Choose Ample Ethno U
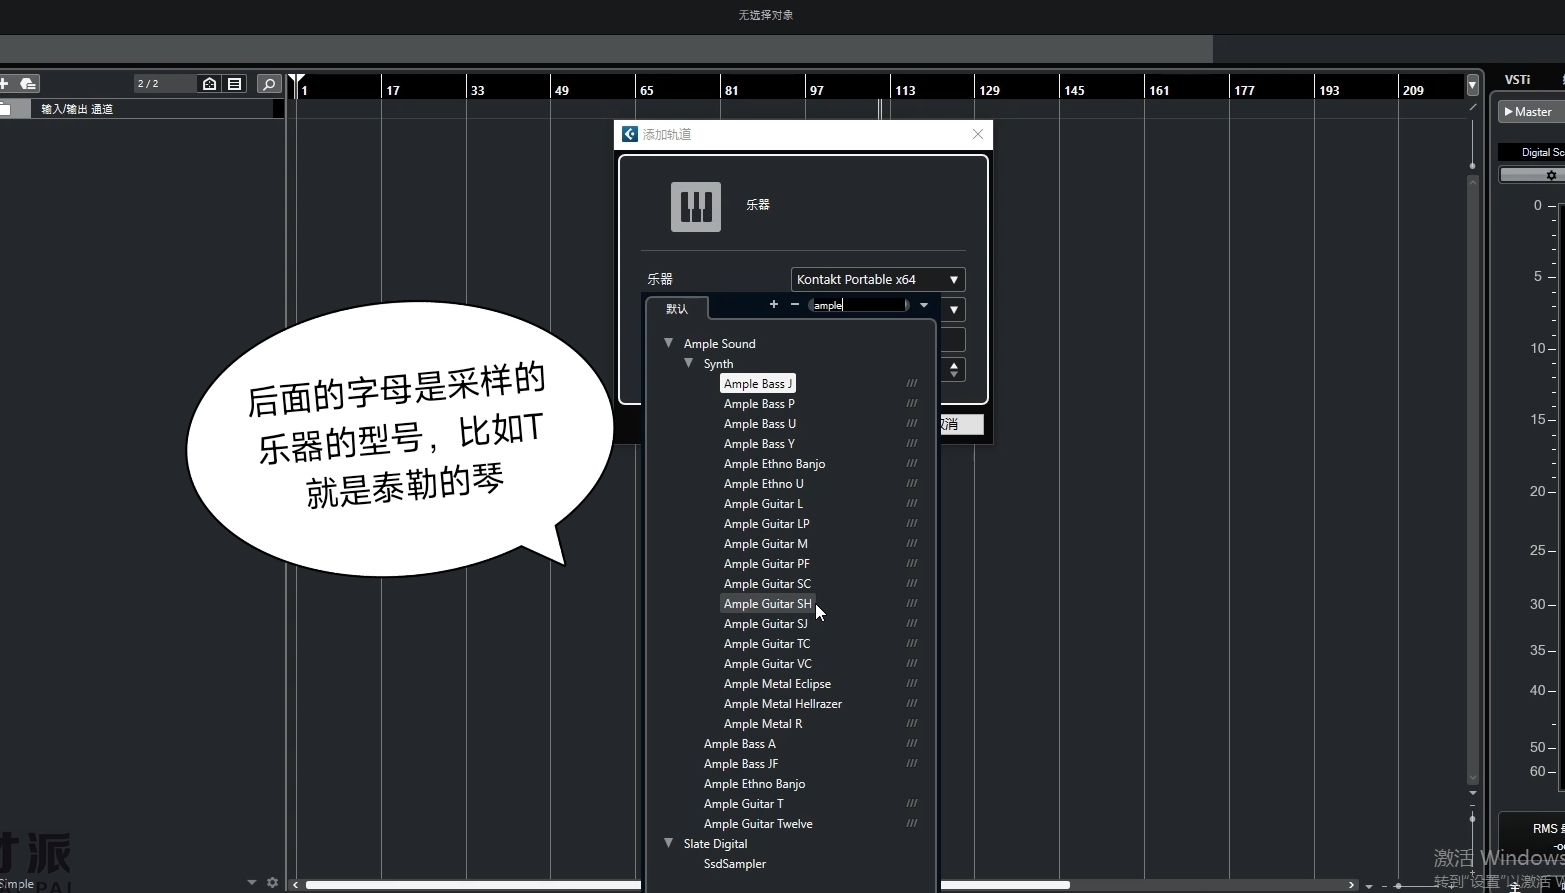Screen dimensions: 1565x893 [x=763, y=483]
